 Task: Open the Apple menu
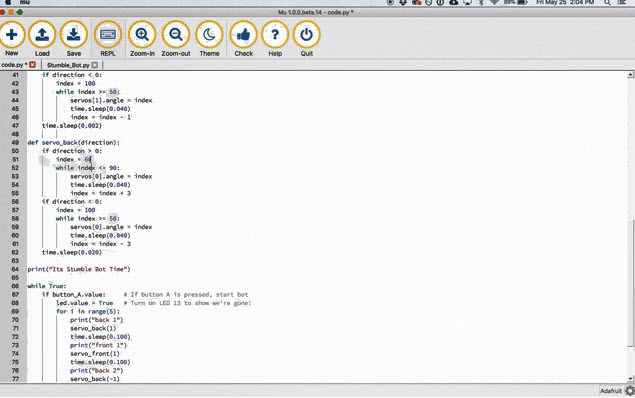pos(8,2)
